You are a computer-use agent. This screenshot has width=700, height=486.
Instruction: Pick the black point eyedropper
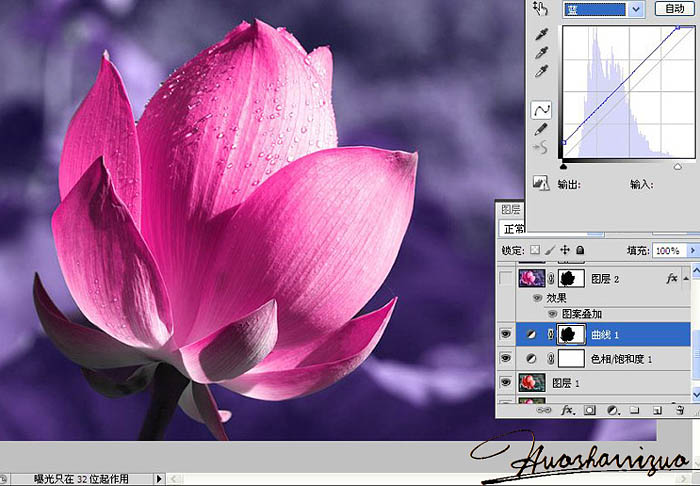[x=541, y=36]
